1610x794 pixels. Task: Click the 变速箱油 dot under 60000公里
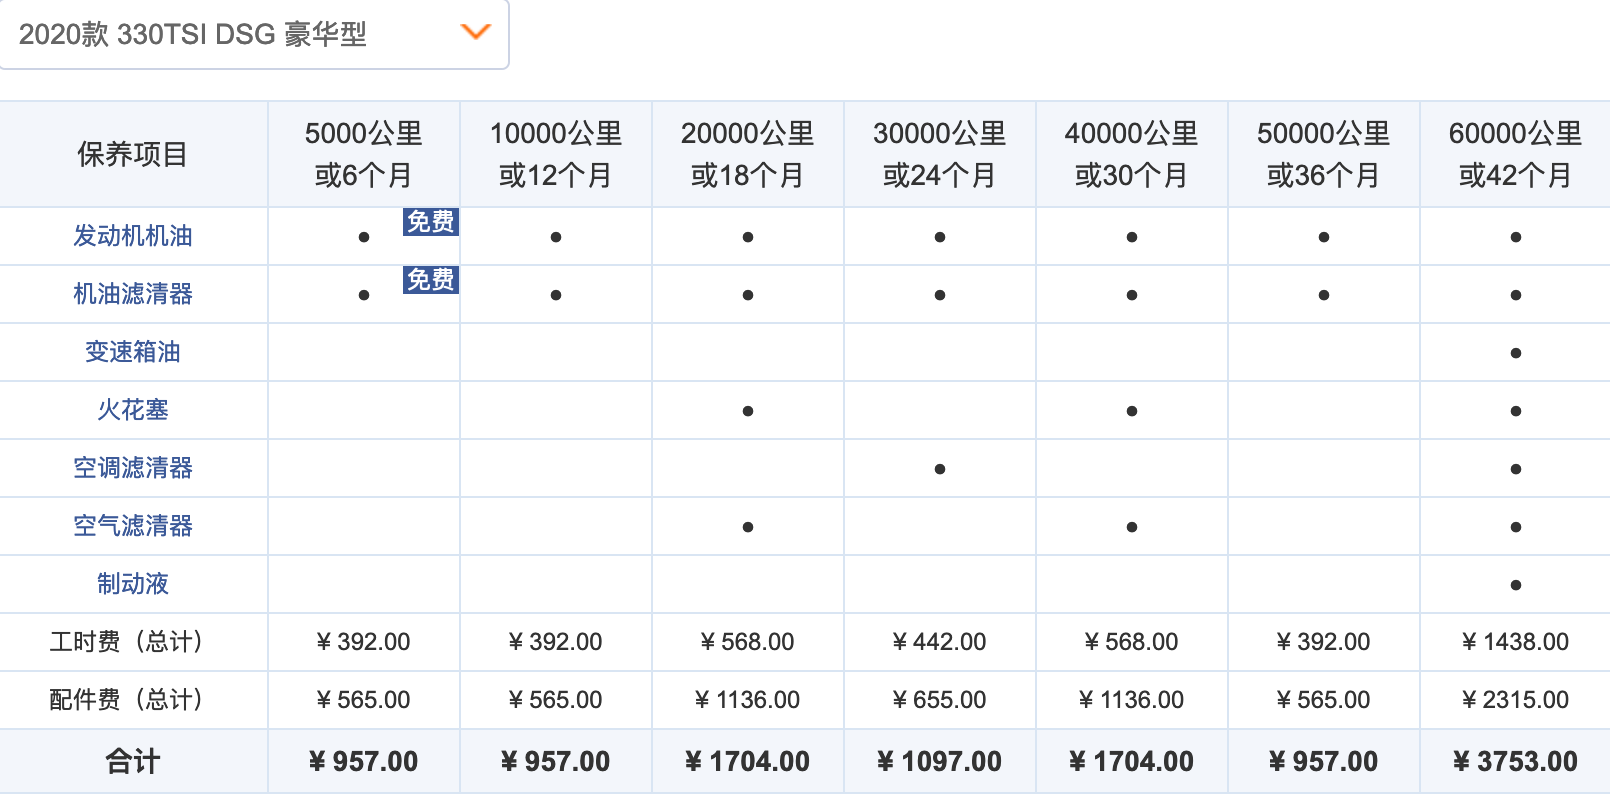tap(1516, 353)
